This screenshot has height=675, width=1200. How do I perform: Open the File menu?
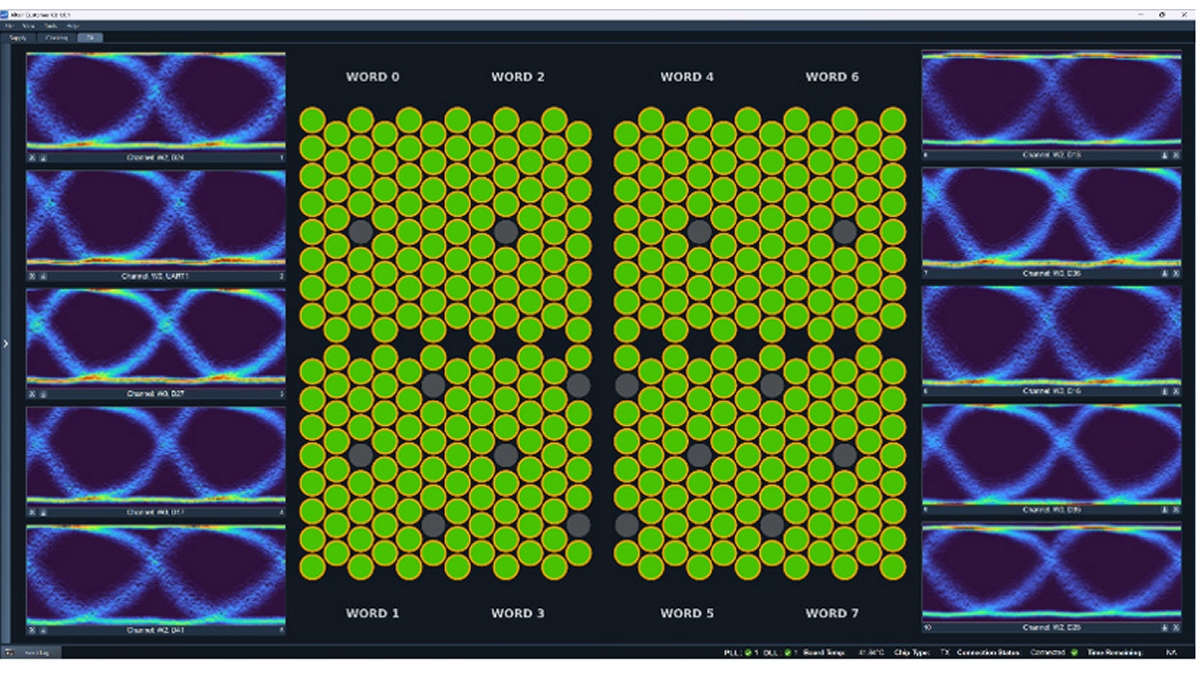(9, 25)
